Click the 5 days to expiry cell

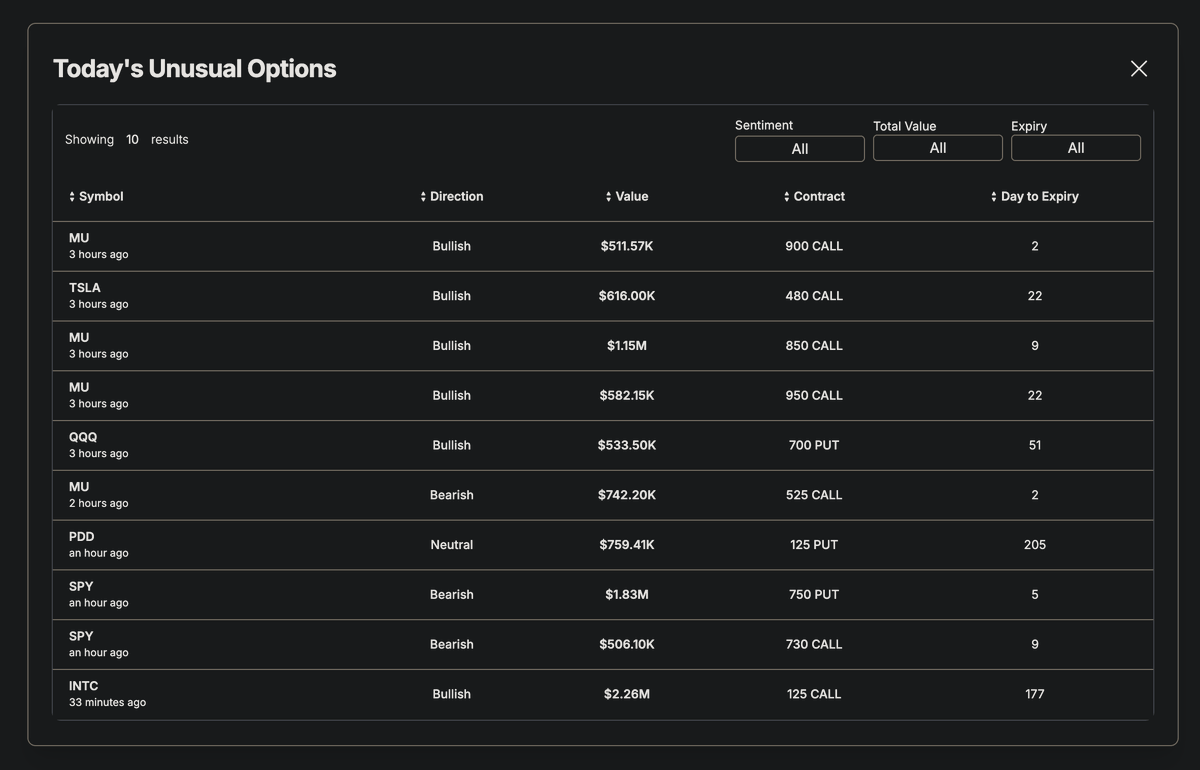[1035, 595]
